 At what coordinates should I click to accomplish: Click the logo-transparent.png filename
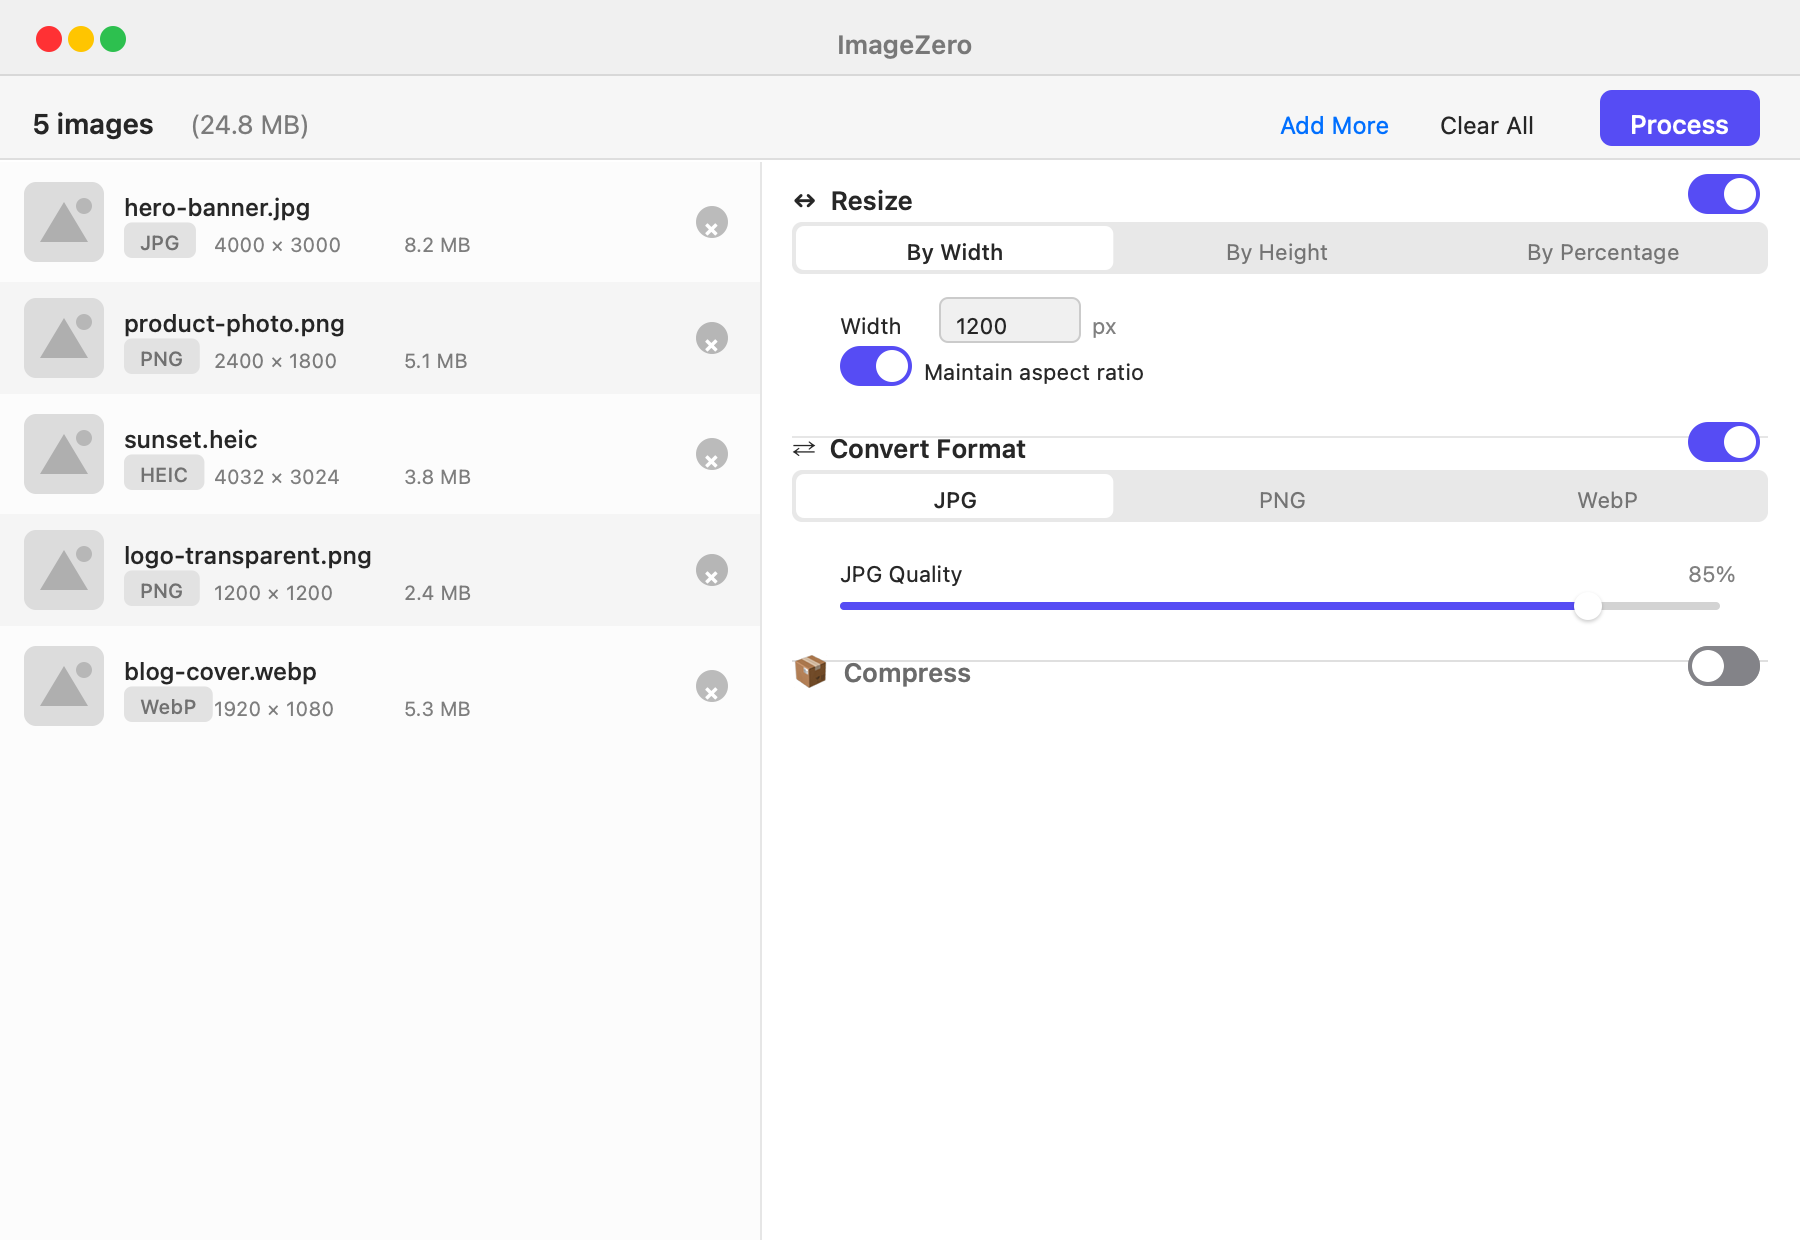coord(248,555)
